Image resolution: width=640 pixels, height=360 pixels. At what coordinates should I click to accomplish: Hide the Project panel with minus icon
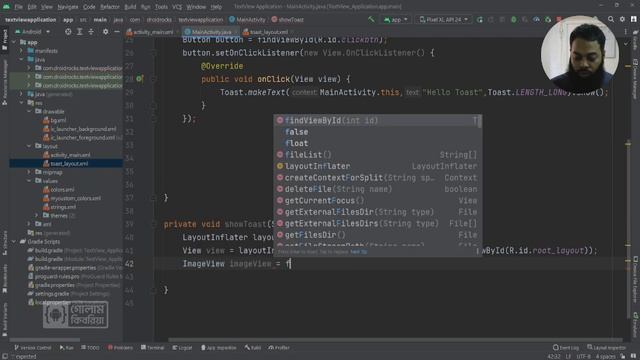click(117, 31)
